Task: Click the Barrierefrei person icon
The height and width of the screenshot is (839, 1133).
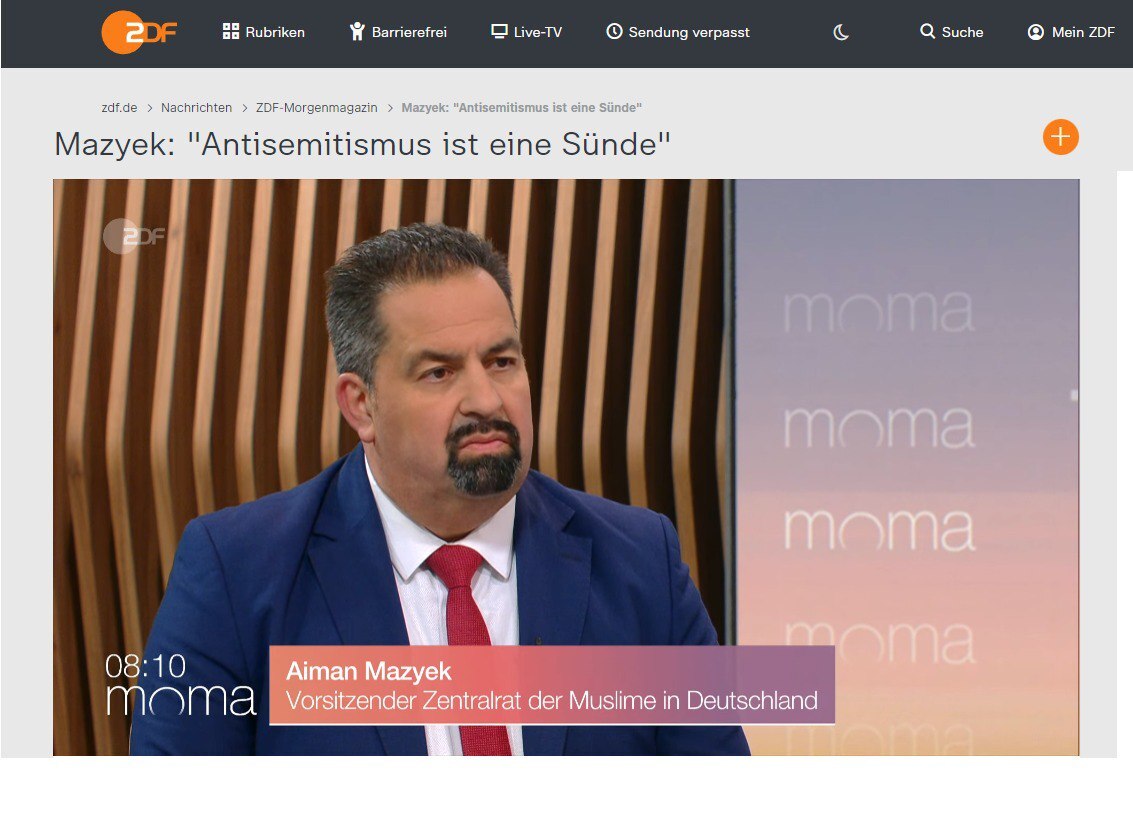Action: 357,31
